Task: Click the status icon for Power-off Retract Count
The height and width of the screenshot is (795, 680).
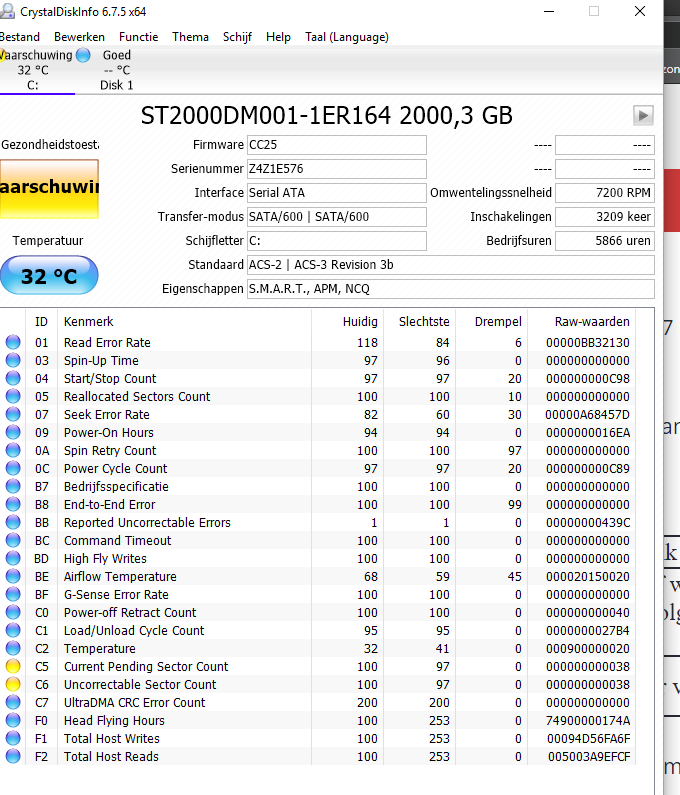Action: (13, 612)
